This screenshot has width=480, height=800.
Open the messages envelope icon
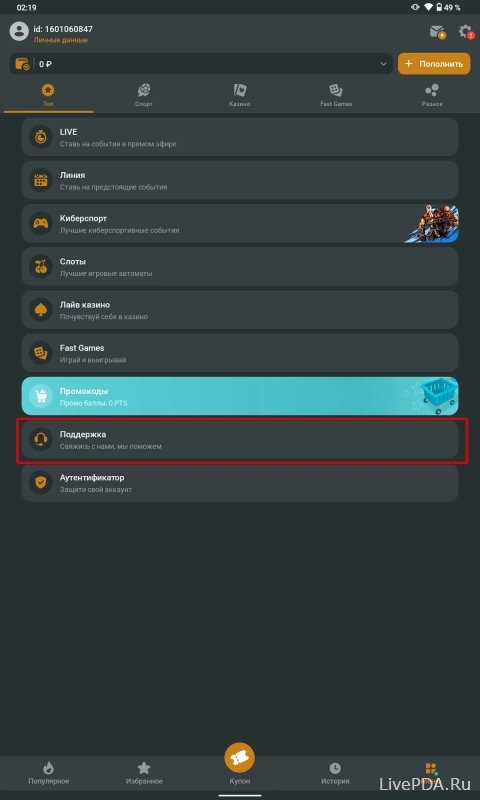click(x=437, y=32)
